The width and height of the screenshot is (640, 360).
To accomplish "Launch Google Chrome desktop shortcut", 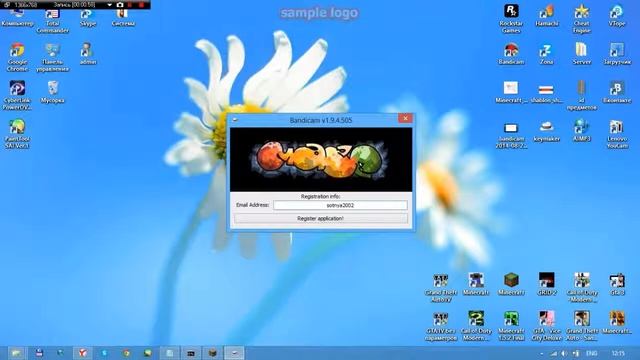I will 17,57.
